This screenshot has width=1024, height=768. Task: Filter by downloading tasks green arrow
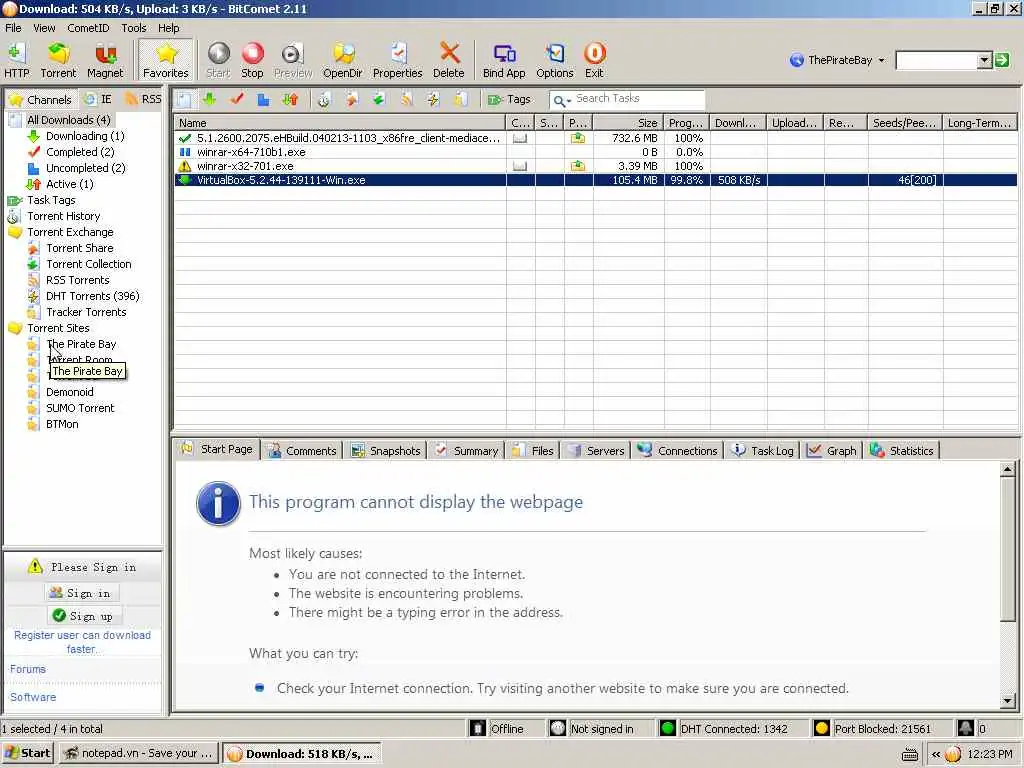pyautogui.click(x=210, y=99)
